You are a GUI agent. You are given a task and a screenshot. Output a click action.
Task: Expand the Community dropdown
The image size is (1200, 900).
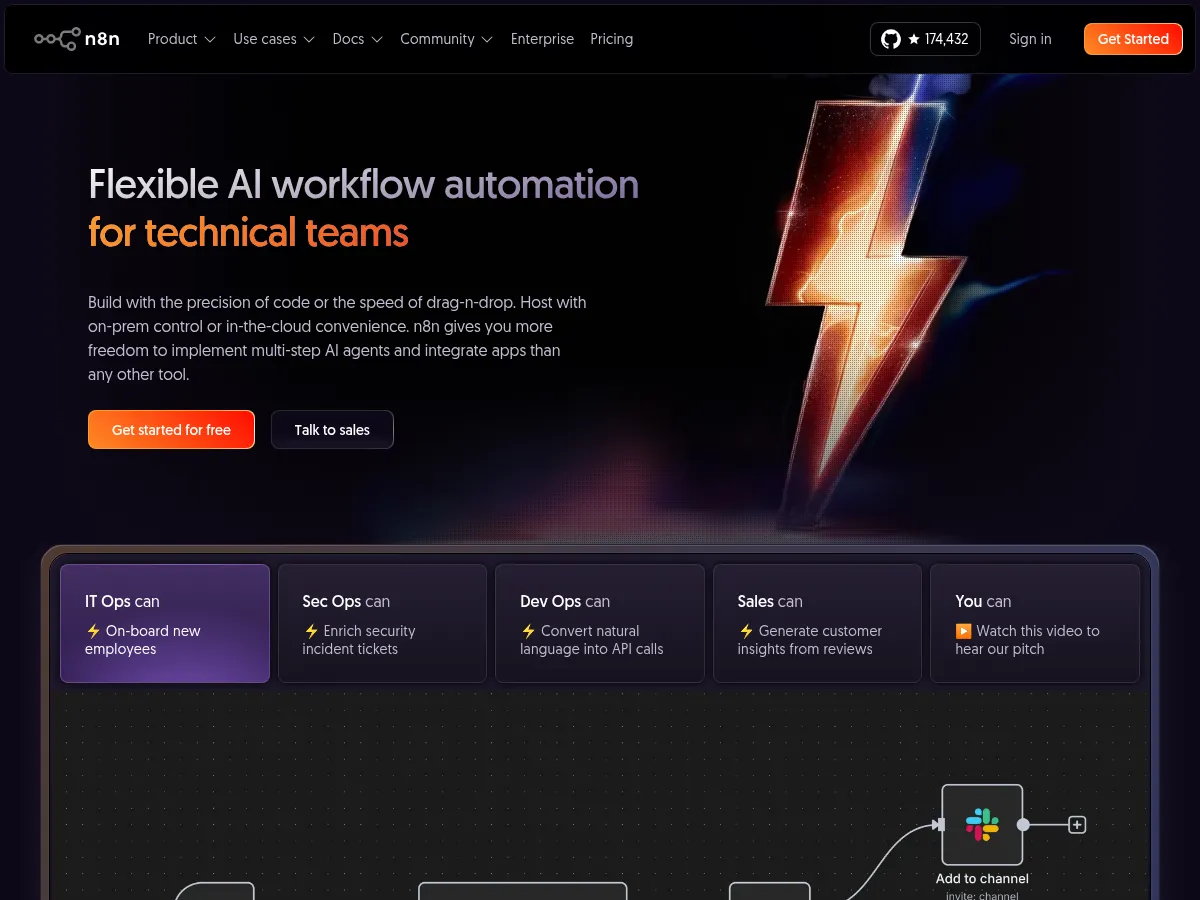click(x=446, y=39)
